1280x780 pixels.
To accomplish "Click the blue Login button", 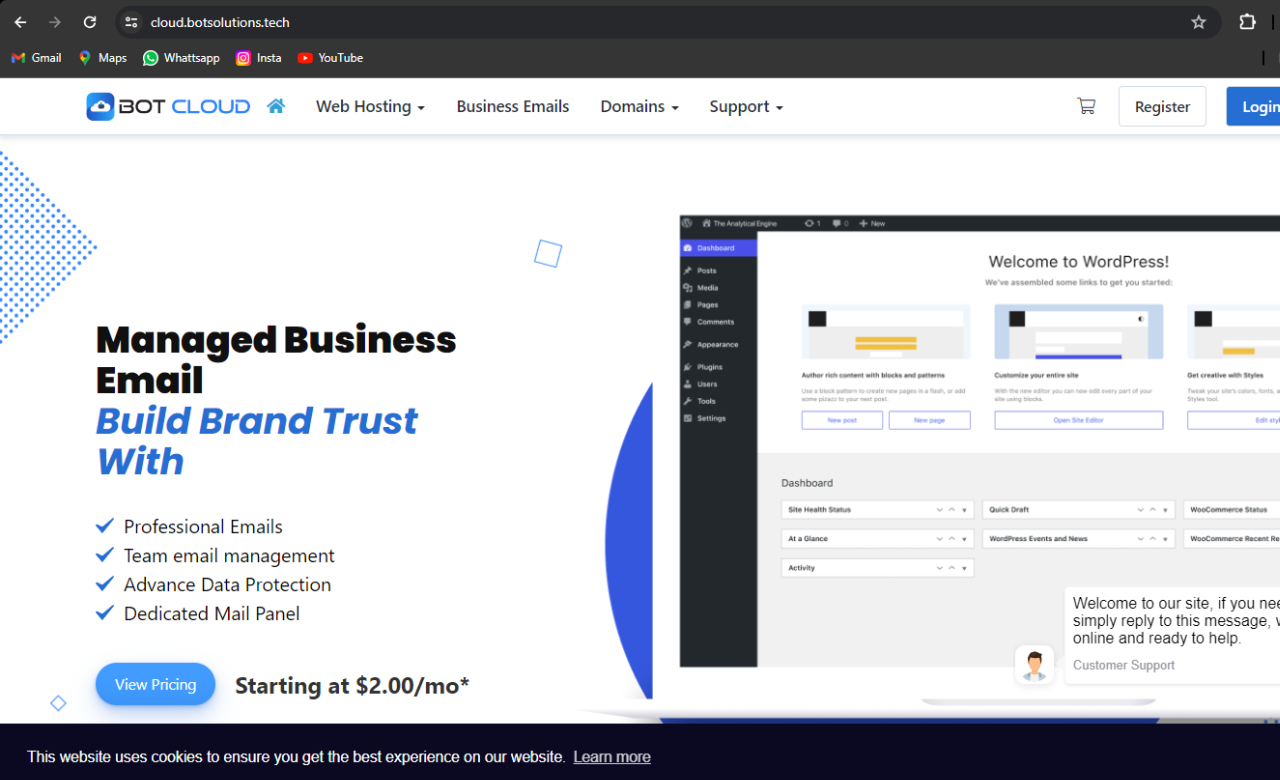I will coord(1254,106).
